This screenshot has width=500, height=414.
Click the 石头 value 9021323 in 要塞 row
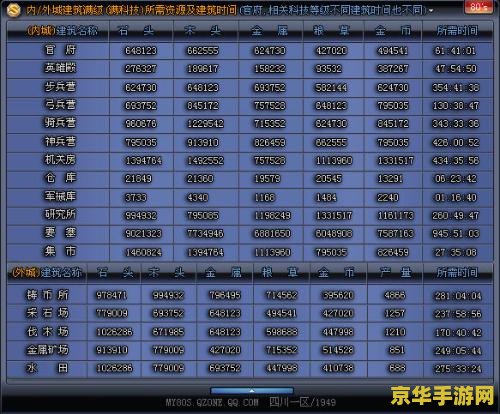coord(143,233)
